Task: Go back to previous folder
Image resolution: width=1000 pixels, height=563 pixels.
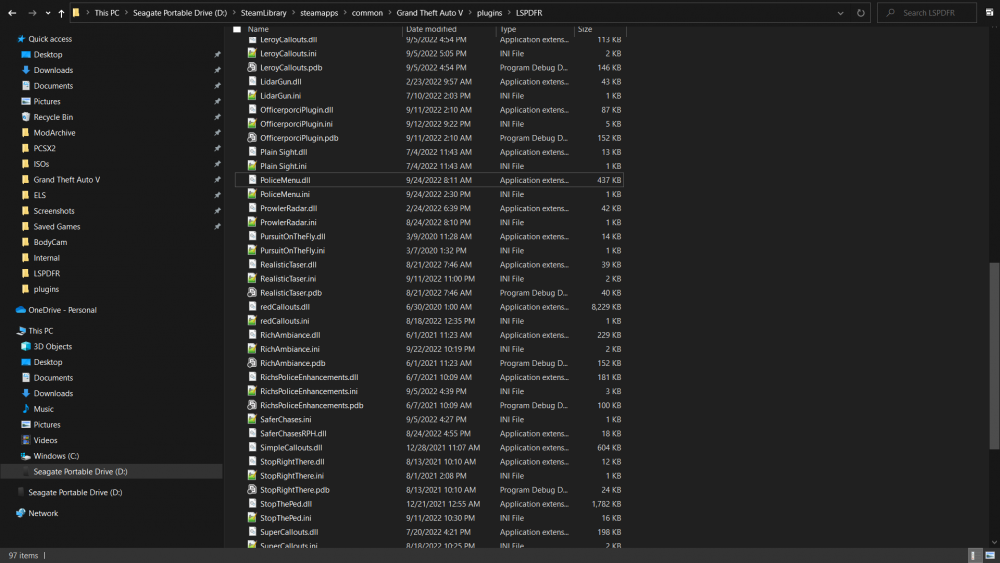Action: point(12,13)
